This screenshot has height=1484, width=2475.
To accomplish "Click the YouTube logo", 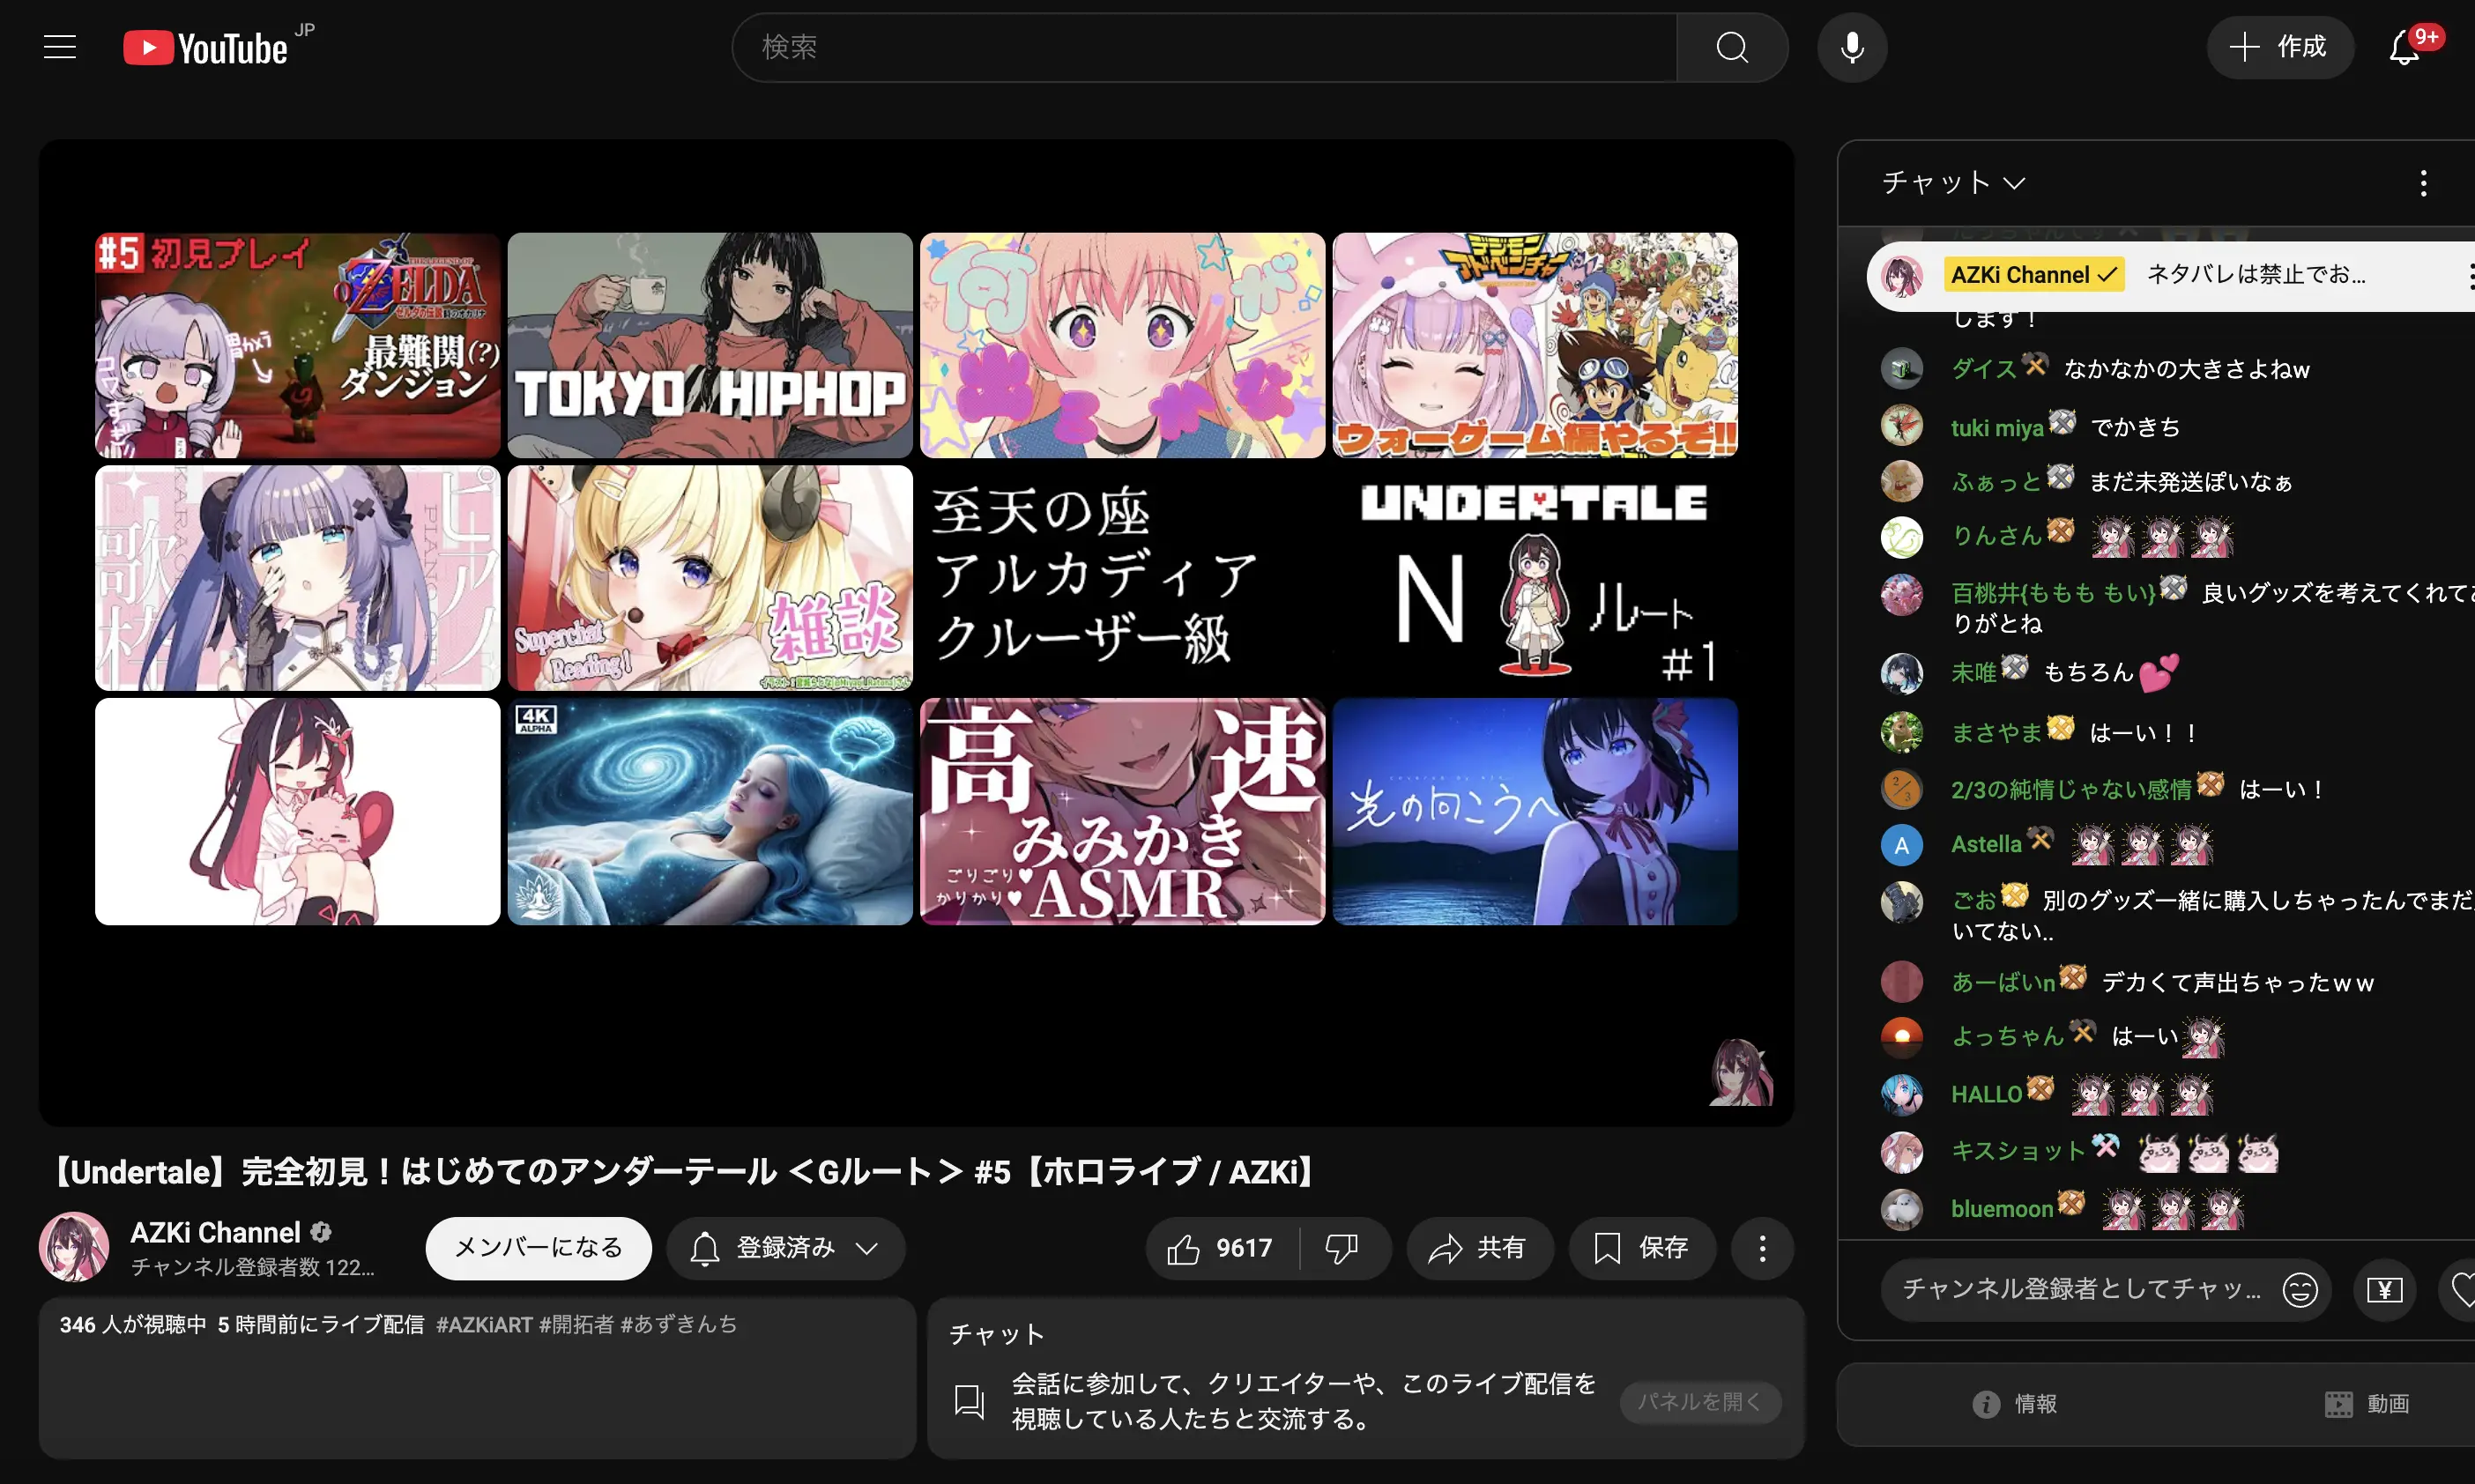I will point(205,47).
